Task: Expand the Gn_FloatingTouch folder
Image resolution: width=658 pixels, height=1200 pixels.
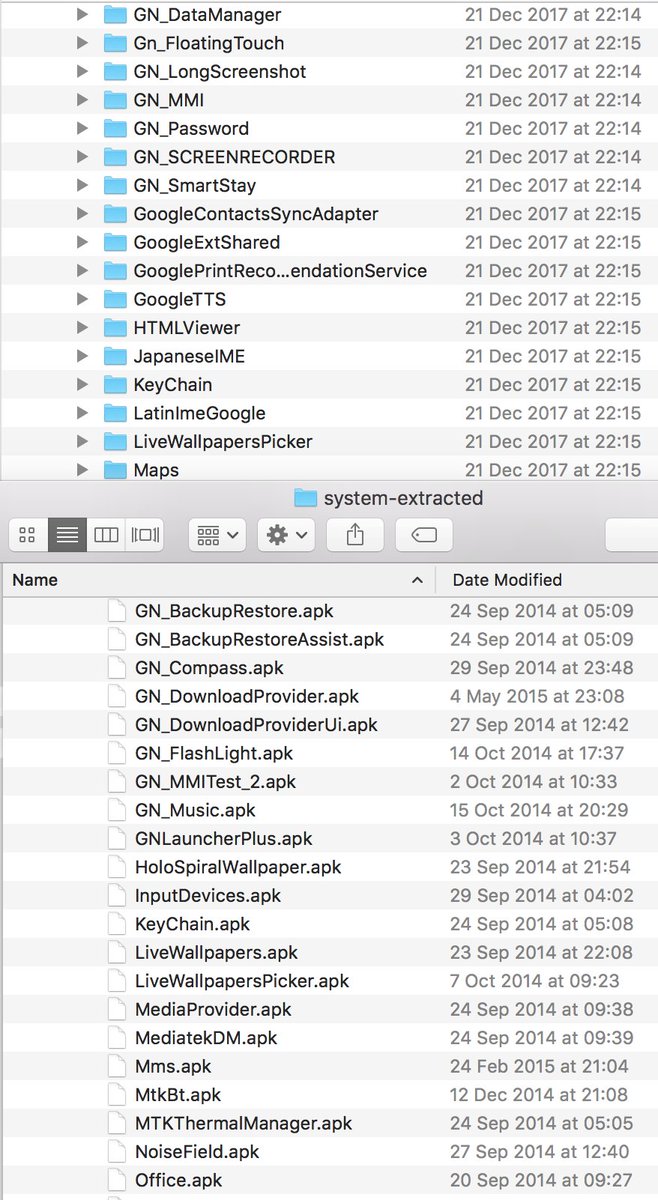Action: (x=83, y=43)
